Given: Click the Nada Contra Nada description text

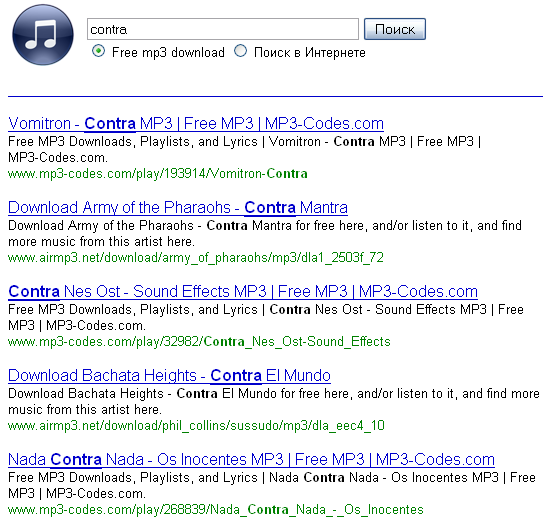Looking at the screenshot, I should (x=272, y=486).
